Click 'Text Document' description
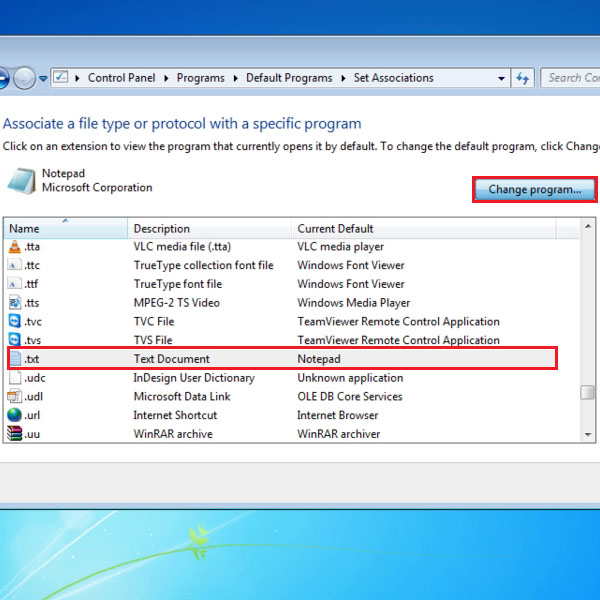This screenshot has width=600, height=600. click(171, 359)
